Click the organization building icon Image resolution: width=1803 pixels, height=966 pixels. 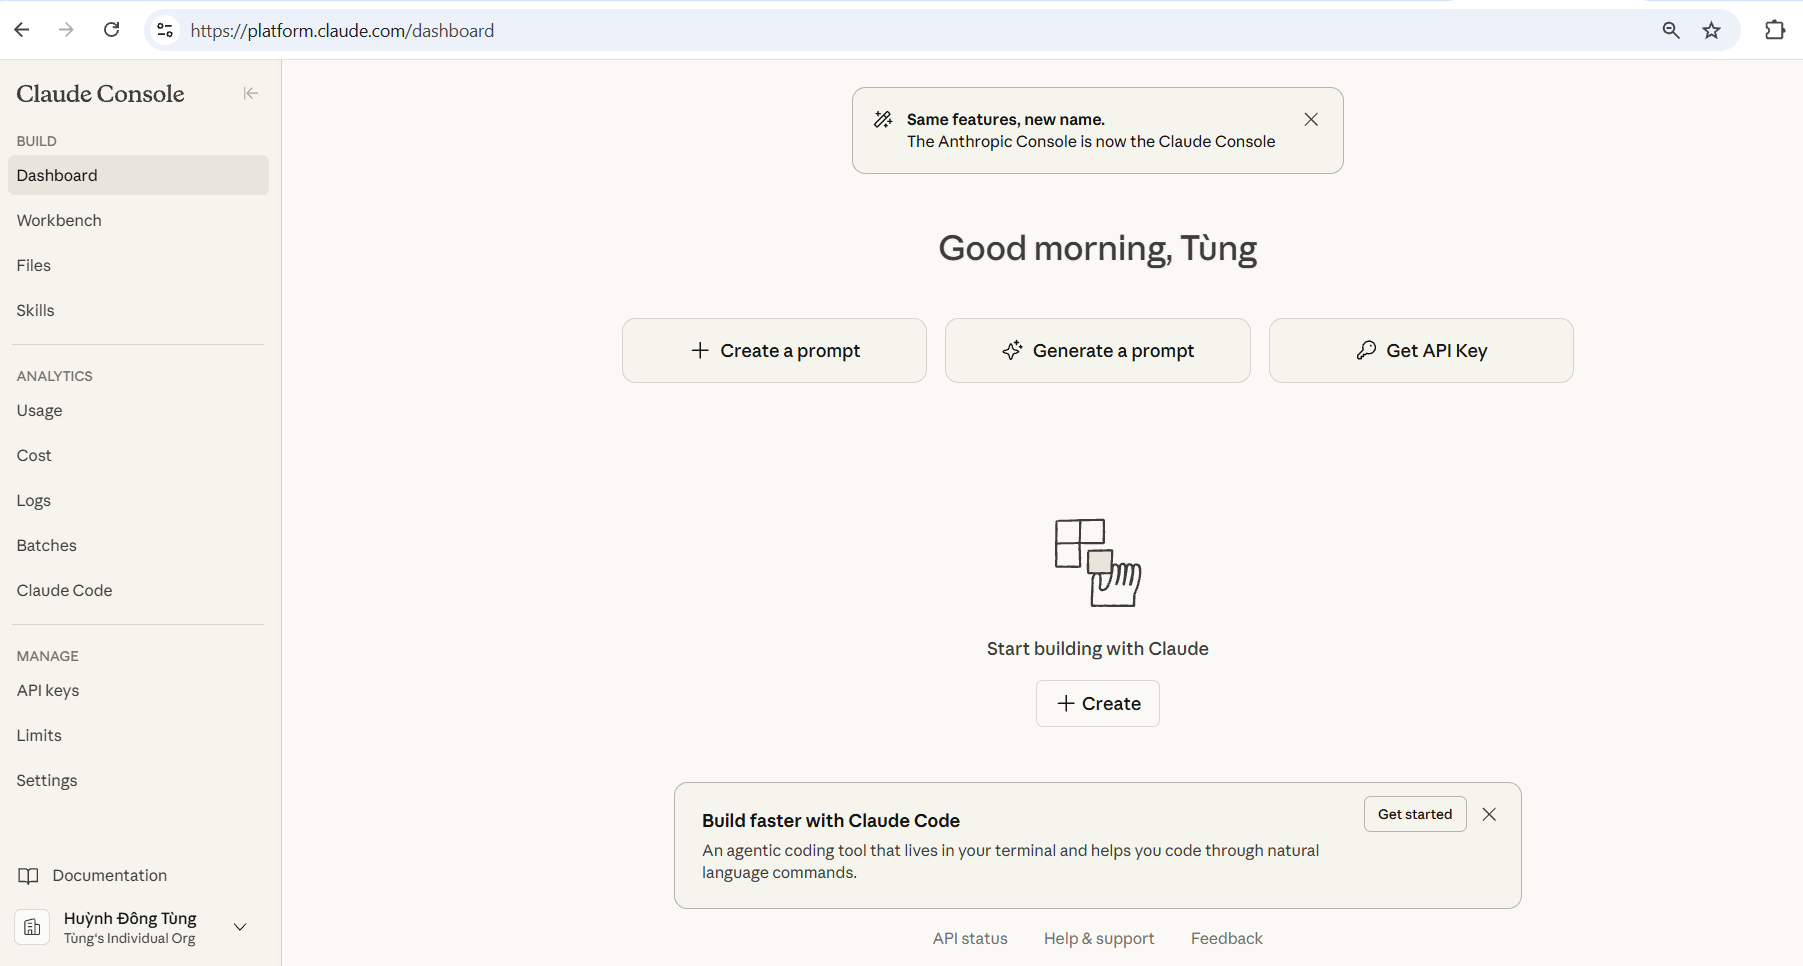(x=31, y=927)
